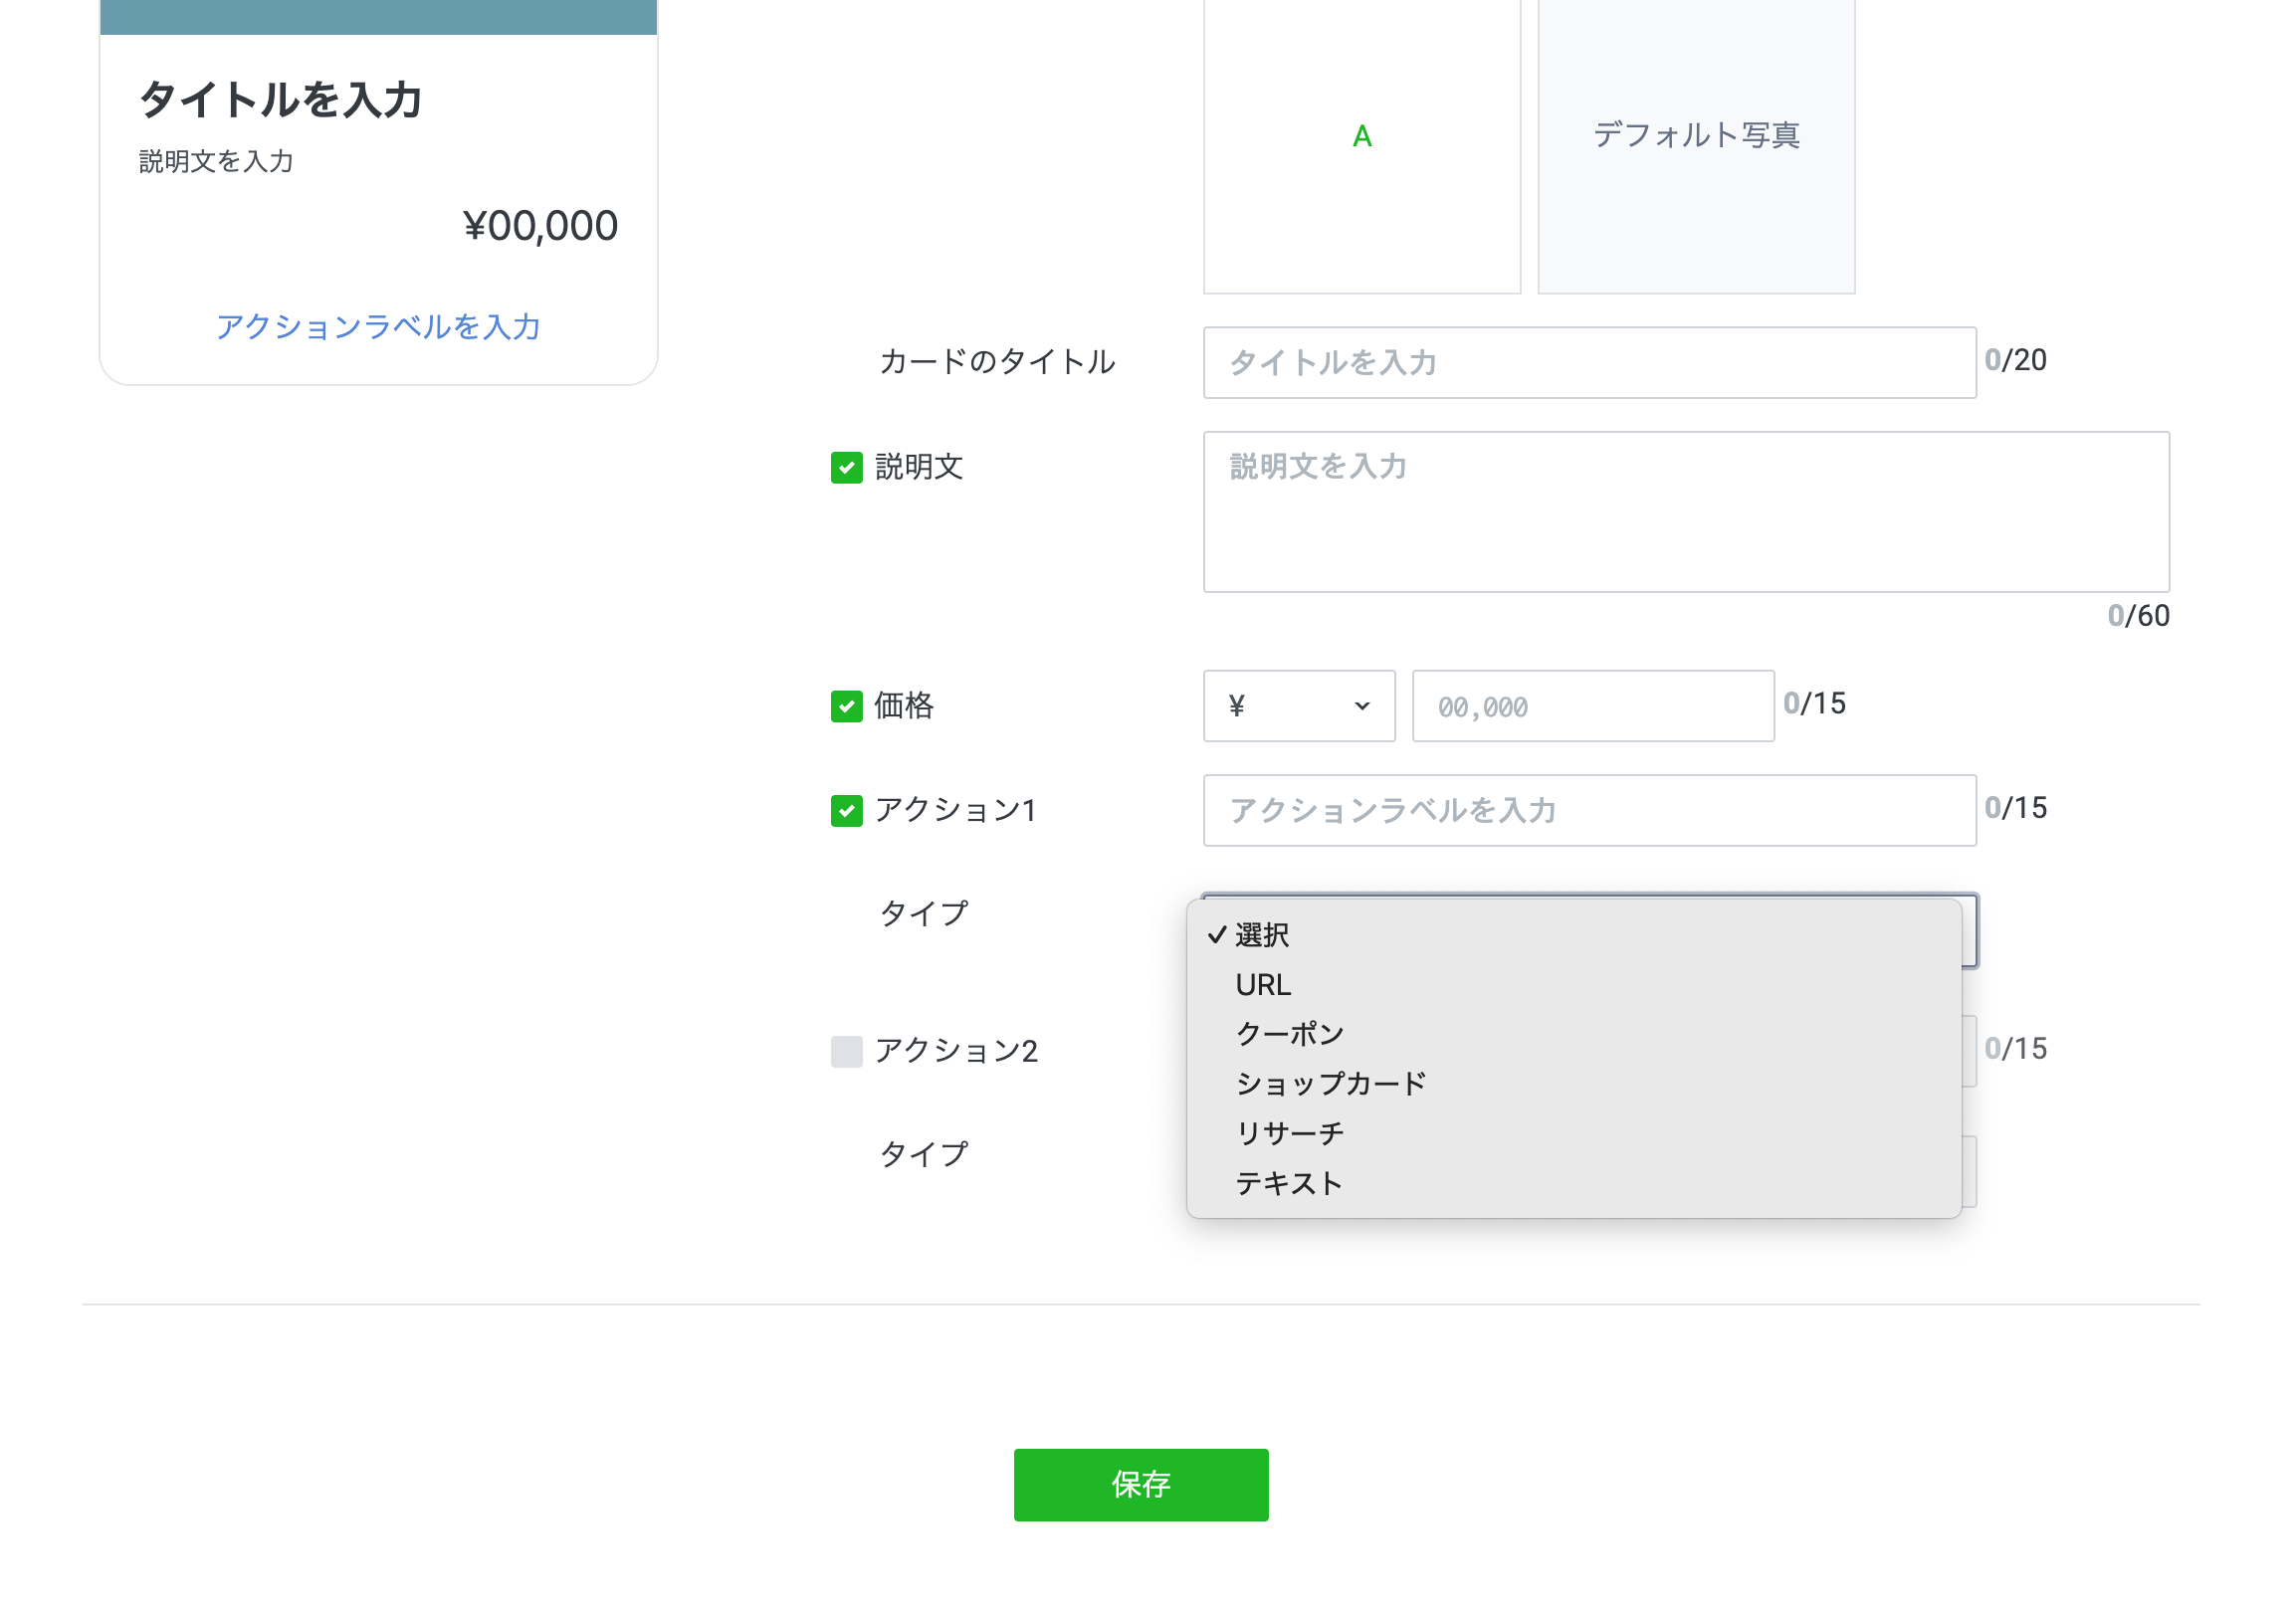The image size is (2296, 1608).
Task: Select URL from type dropdown
Action: point(1263,985)
